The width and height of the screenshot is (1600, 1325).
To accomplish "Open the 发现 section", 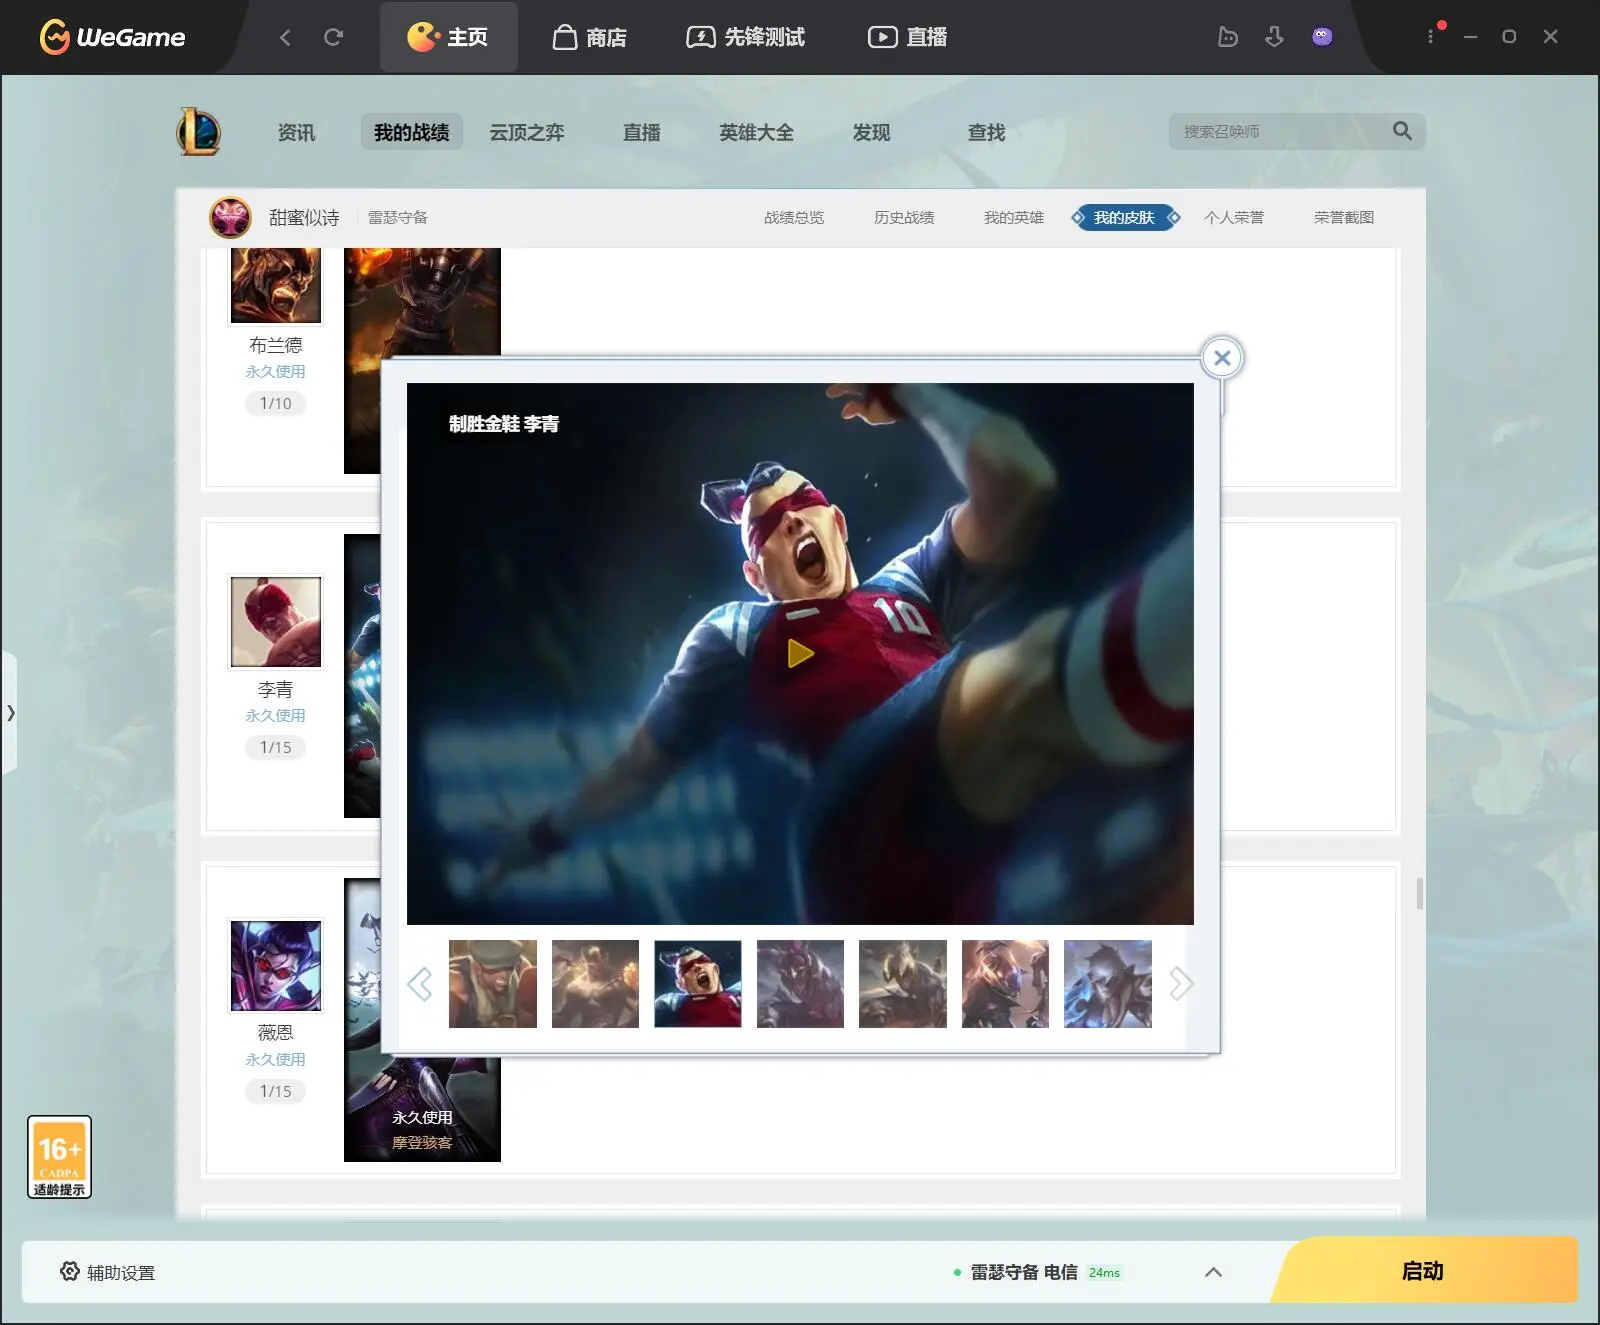I will point(871,132).
